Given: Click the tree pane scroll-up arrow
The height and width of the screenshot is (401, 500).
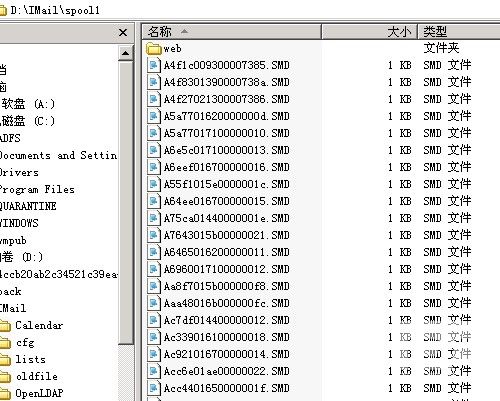Looking at the screenshot, I should coord(126,53).
